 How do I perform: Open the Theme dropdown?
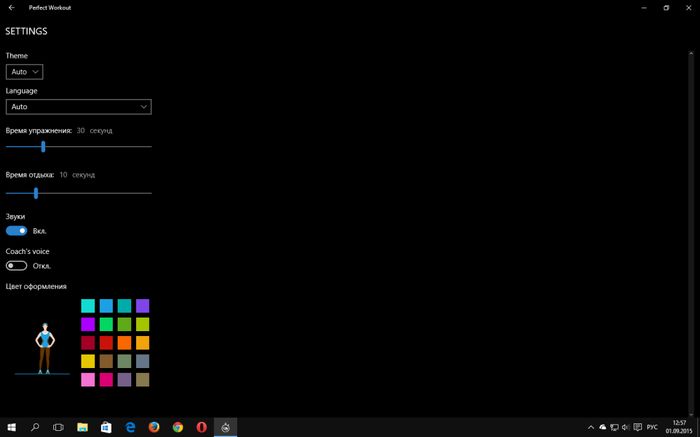point(25,72)
